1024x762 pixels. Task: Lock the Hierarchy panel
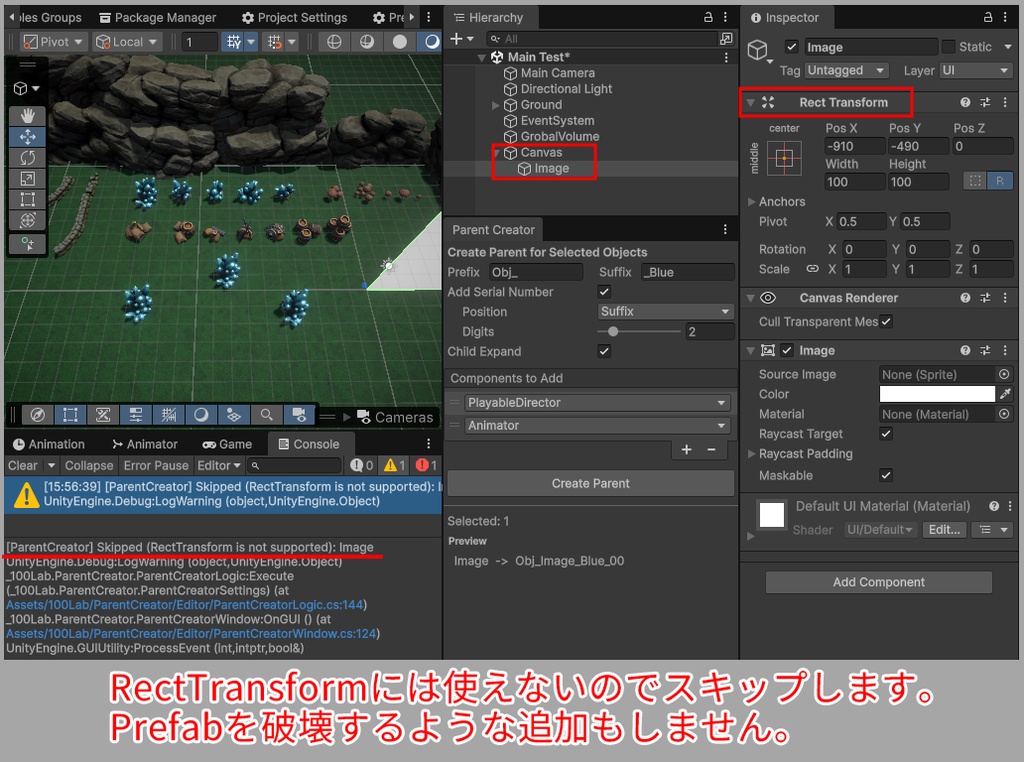[708, 18]
